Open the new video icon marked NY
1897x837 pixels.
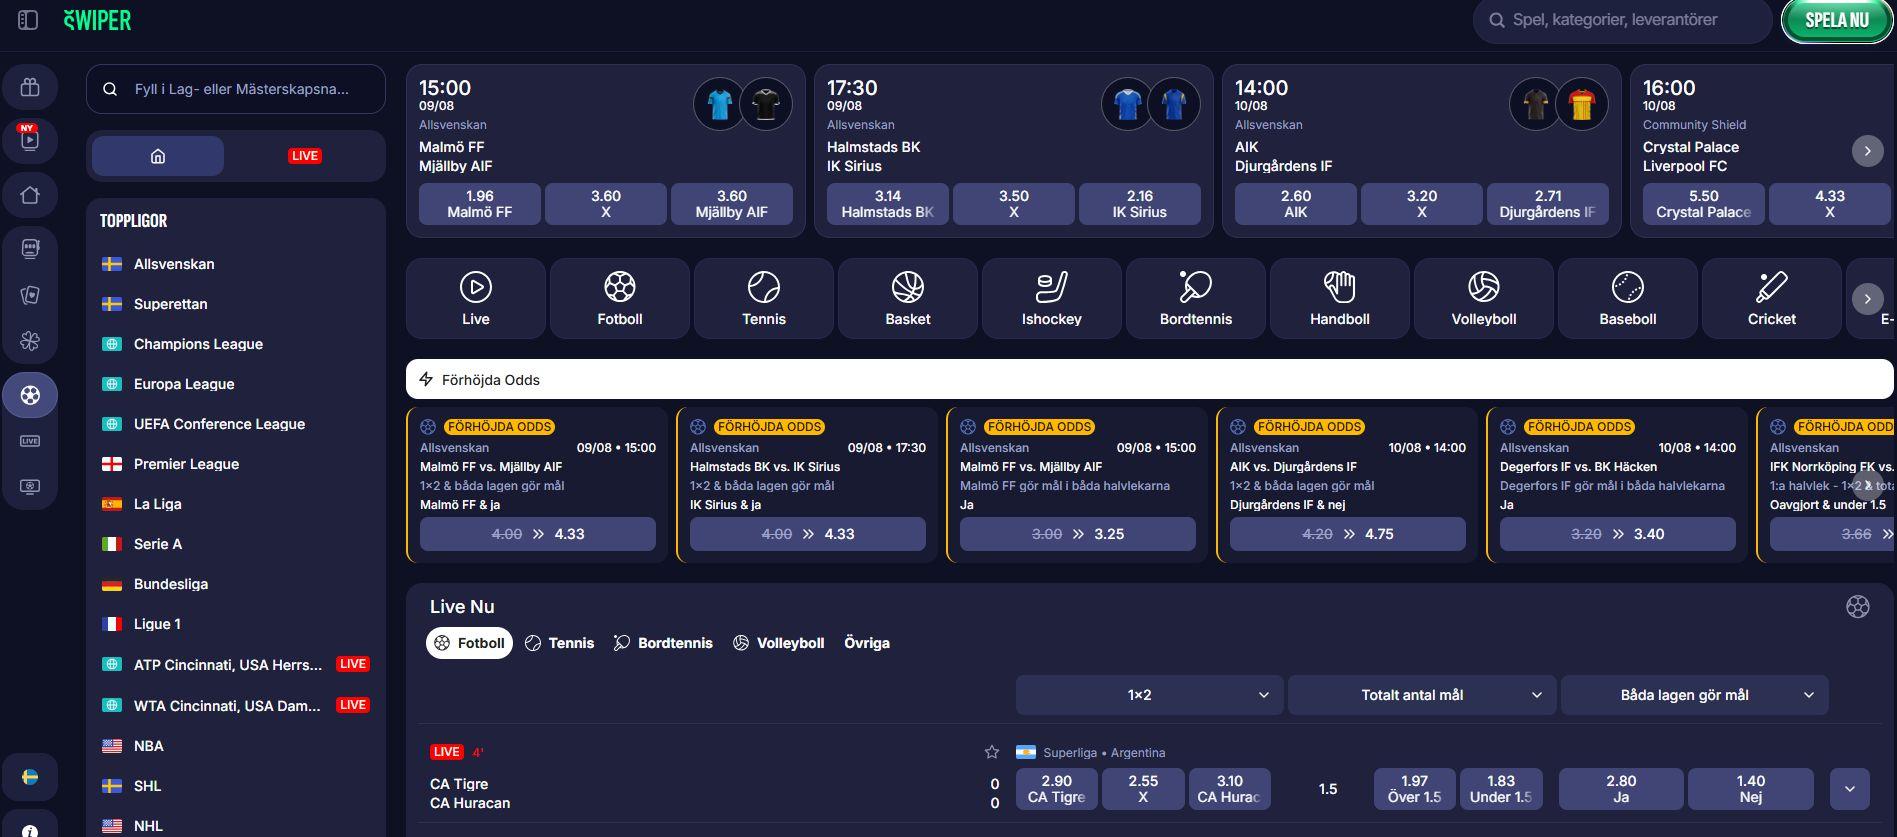pos(30,139)
